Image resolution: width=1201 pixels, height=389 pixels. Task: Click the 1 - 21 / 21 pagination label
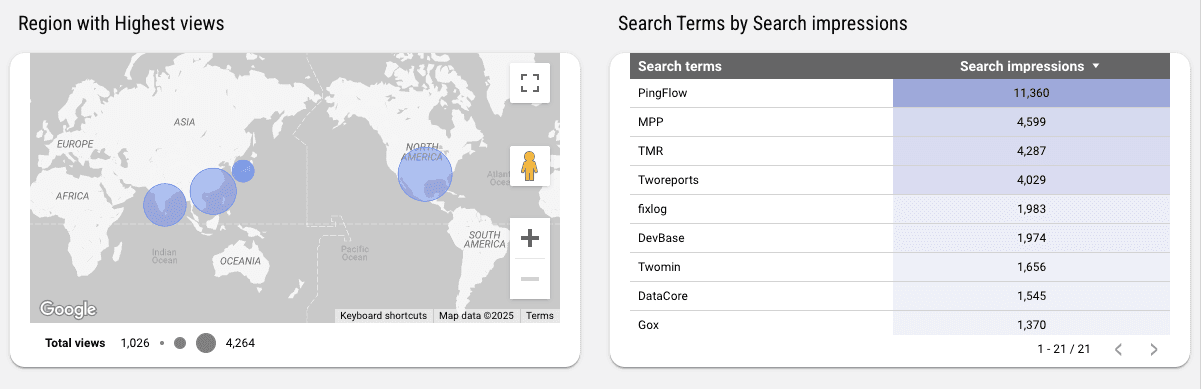[1063, 349]
